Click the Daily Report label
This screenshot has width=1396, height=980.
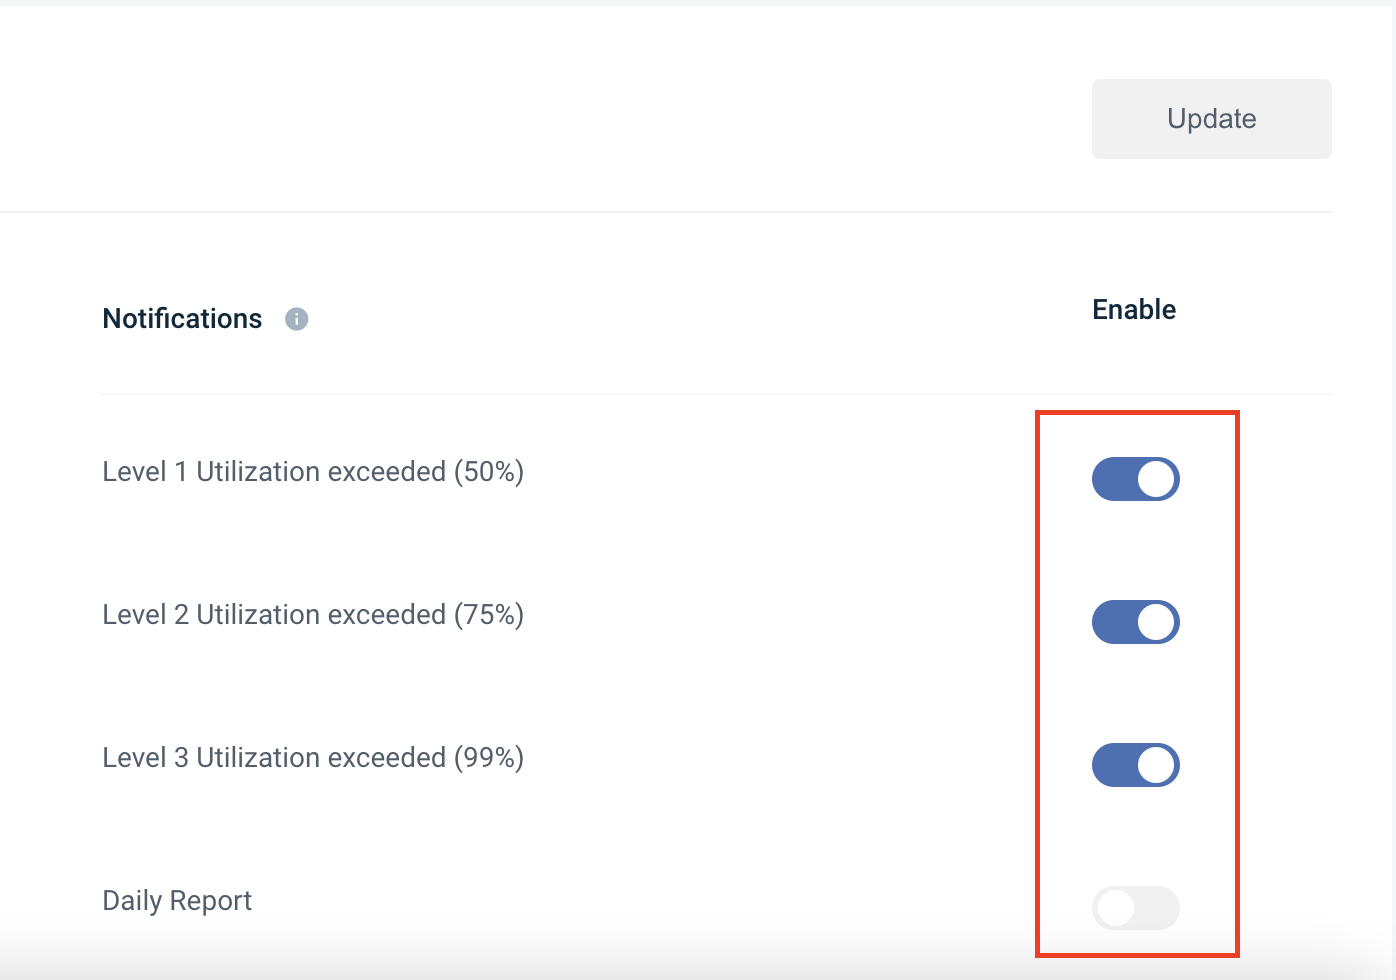[x=177, y=901]
